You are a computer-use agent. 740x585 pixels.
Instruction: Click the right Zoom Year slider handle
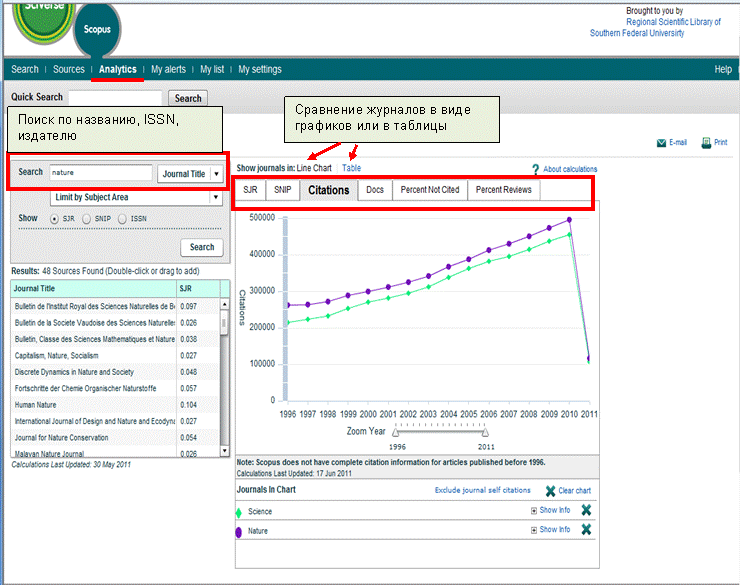tap(485, 432)
